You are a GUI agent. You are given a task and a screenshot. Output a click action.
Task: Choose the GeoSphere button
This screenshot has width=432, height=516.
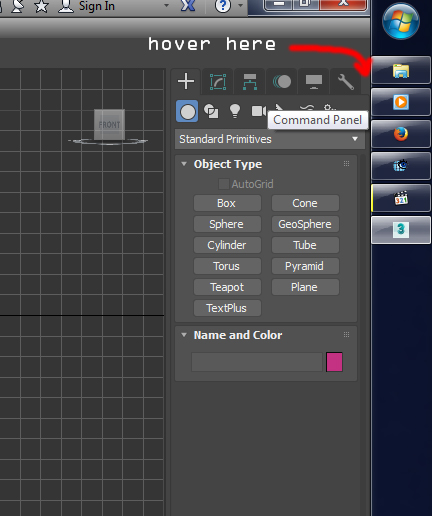pyautogui.click(x=305, y=224)
